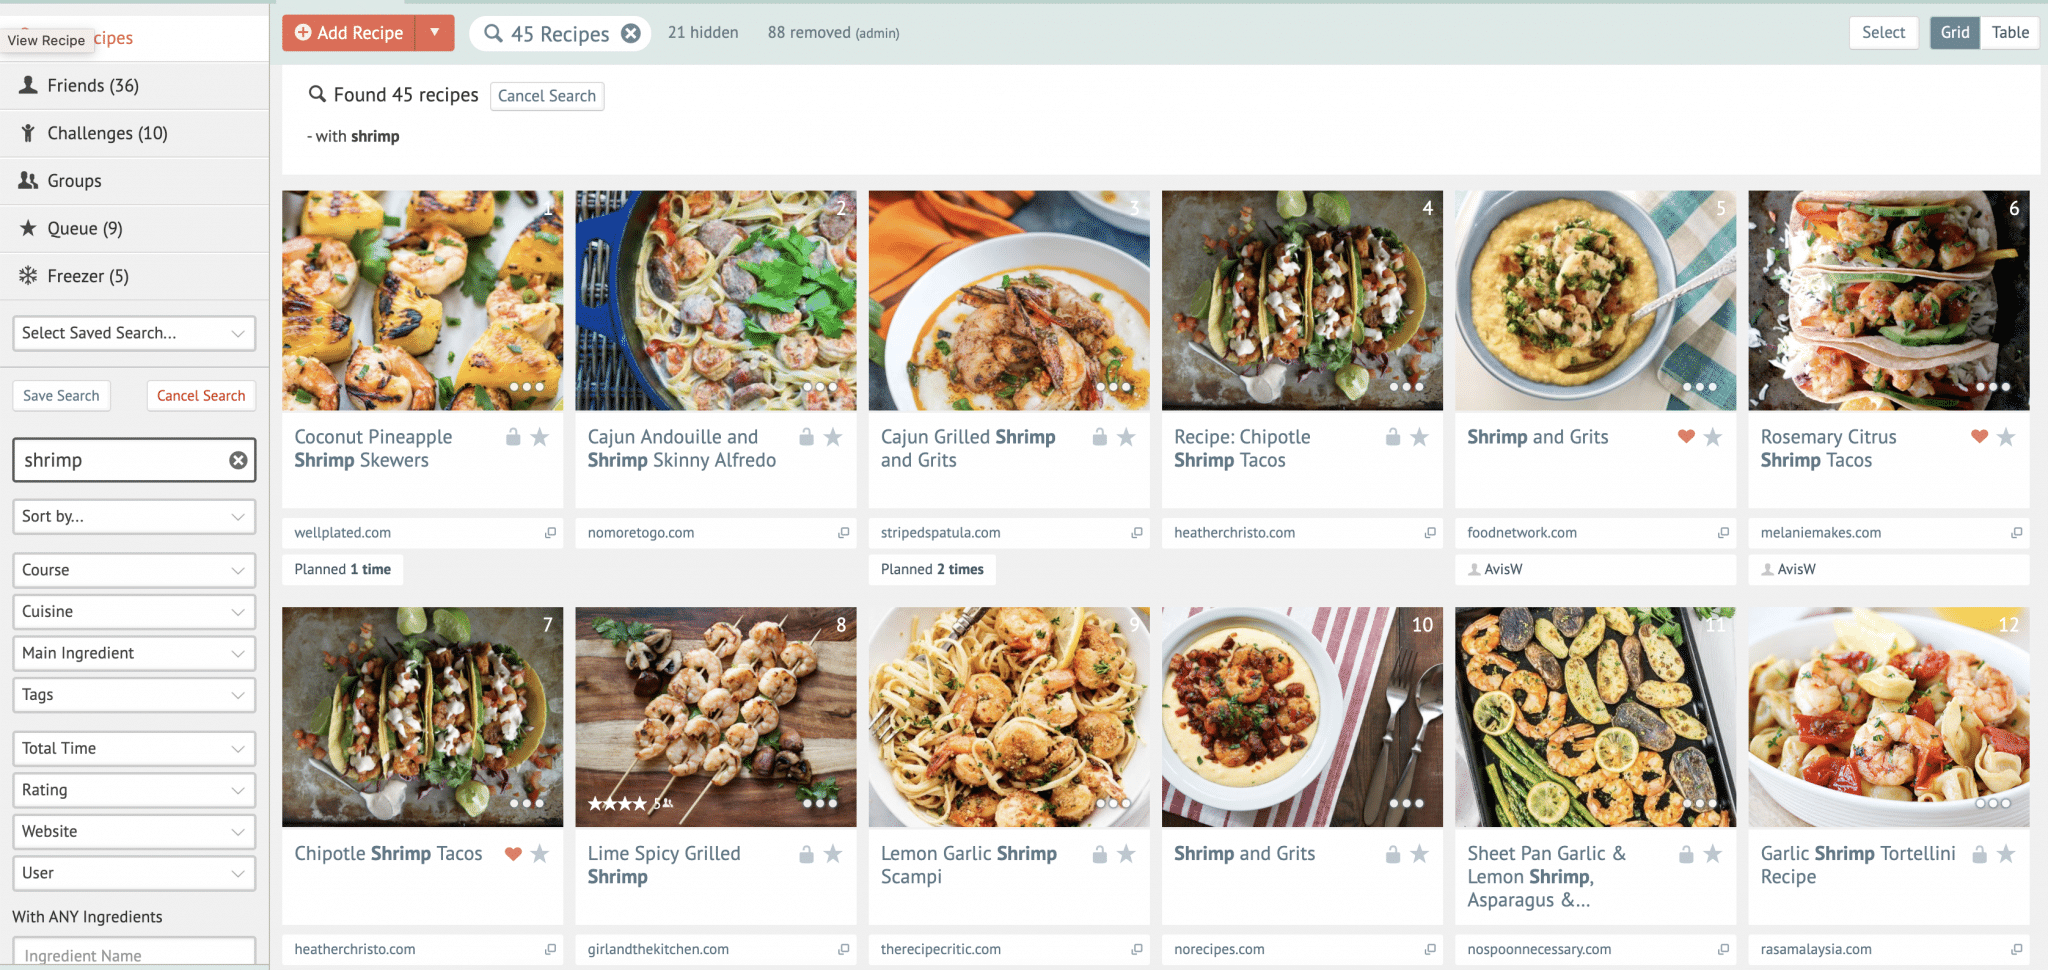2048x970 pixels.
Task: Open the Sort by dropdown
Action: pyautogui.click(x=134, y=517)
